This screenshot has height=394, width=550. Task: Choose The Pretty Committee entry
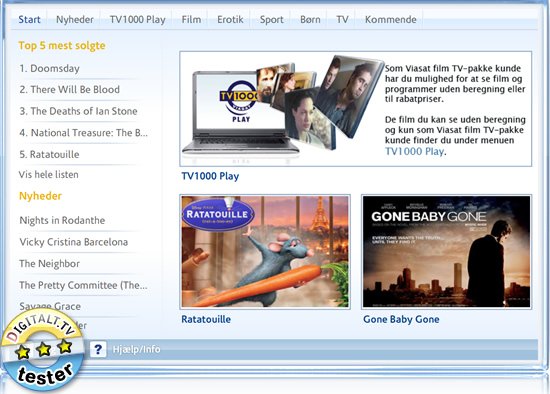[83, 285]
